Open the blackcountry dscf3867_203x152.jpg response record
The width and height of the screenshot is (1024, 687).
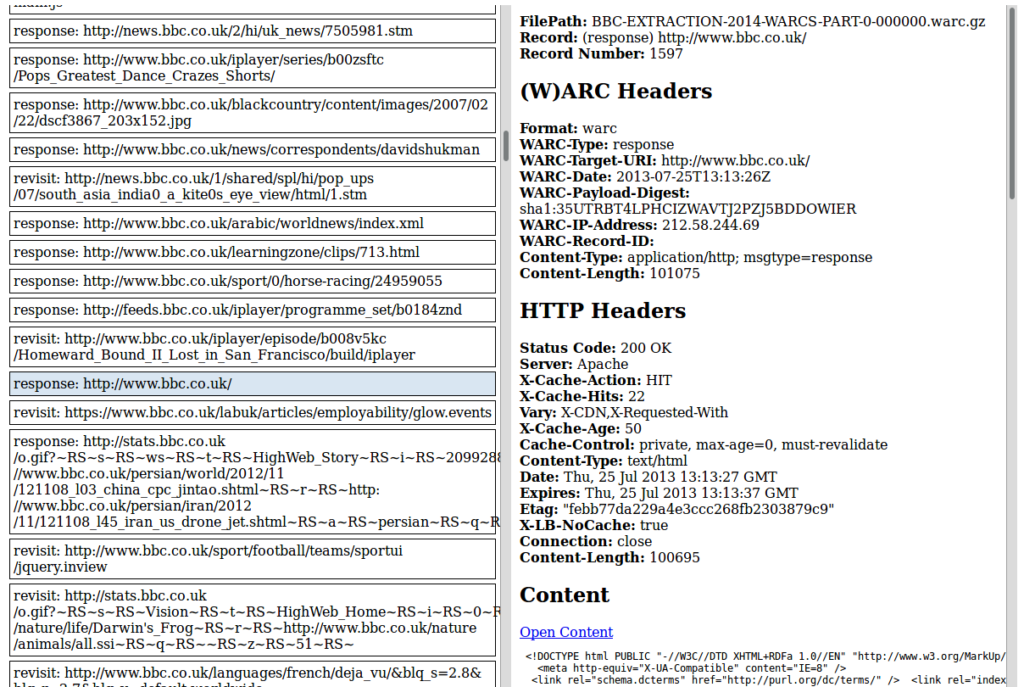(252, 113)
